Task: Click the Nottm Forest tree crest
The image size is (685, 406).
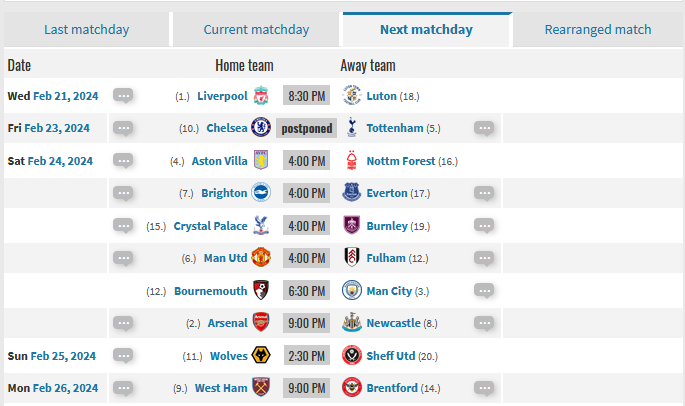Action: (x=352, y=160)
